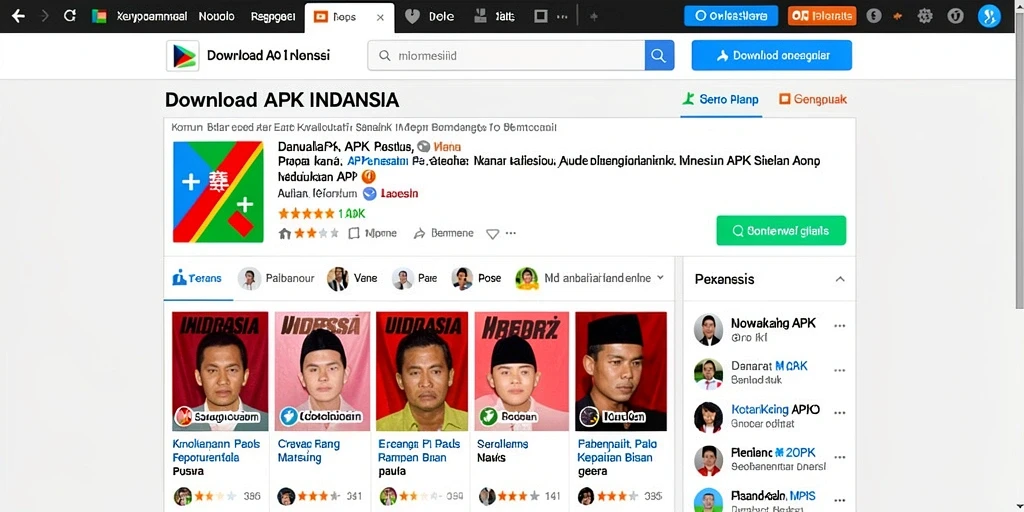Open more options for Danarat MCAK

click(x=840, y=369)
